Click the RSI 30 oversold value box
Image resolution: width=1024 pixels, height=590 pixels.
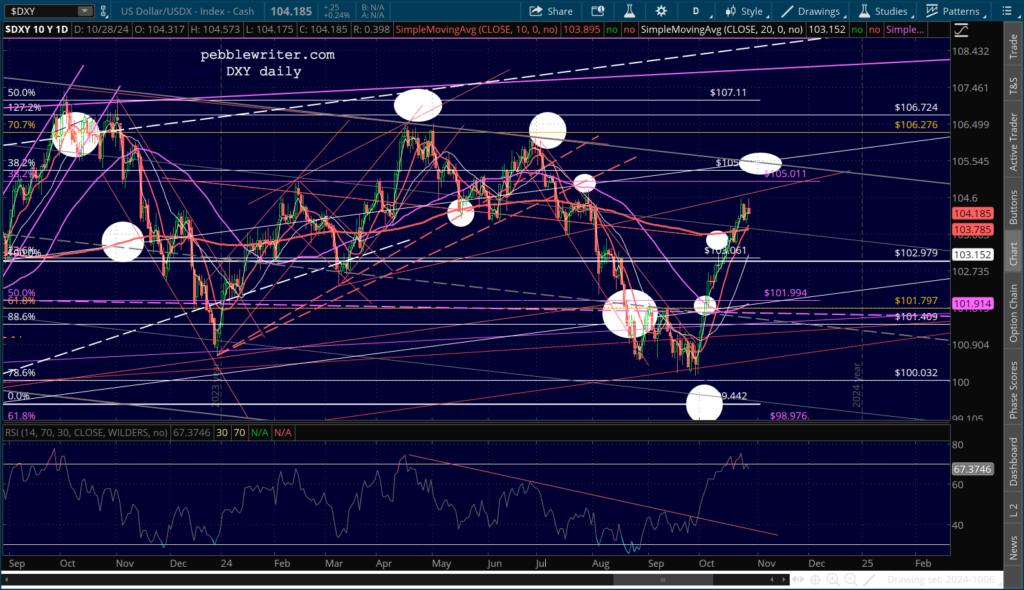pyautogui.click(x=222, y=433)
